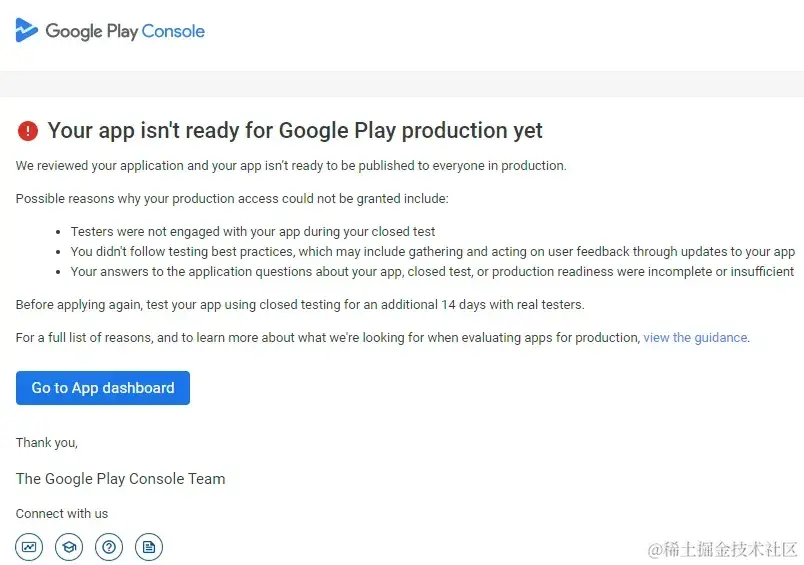
Task: Open the chart dashboard icon under Connect with us
Action: 29,547
